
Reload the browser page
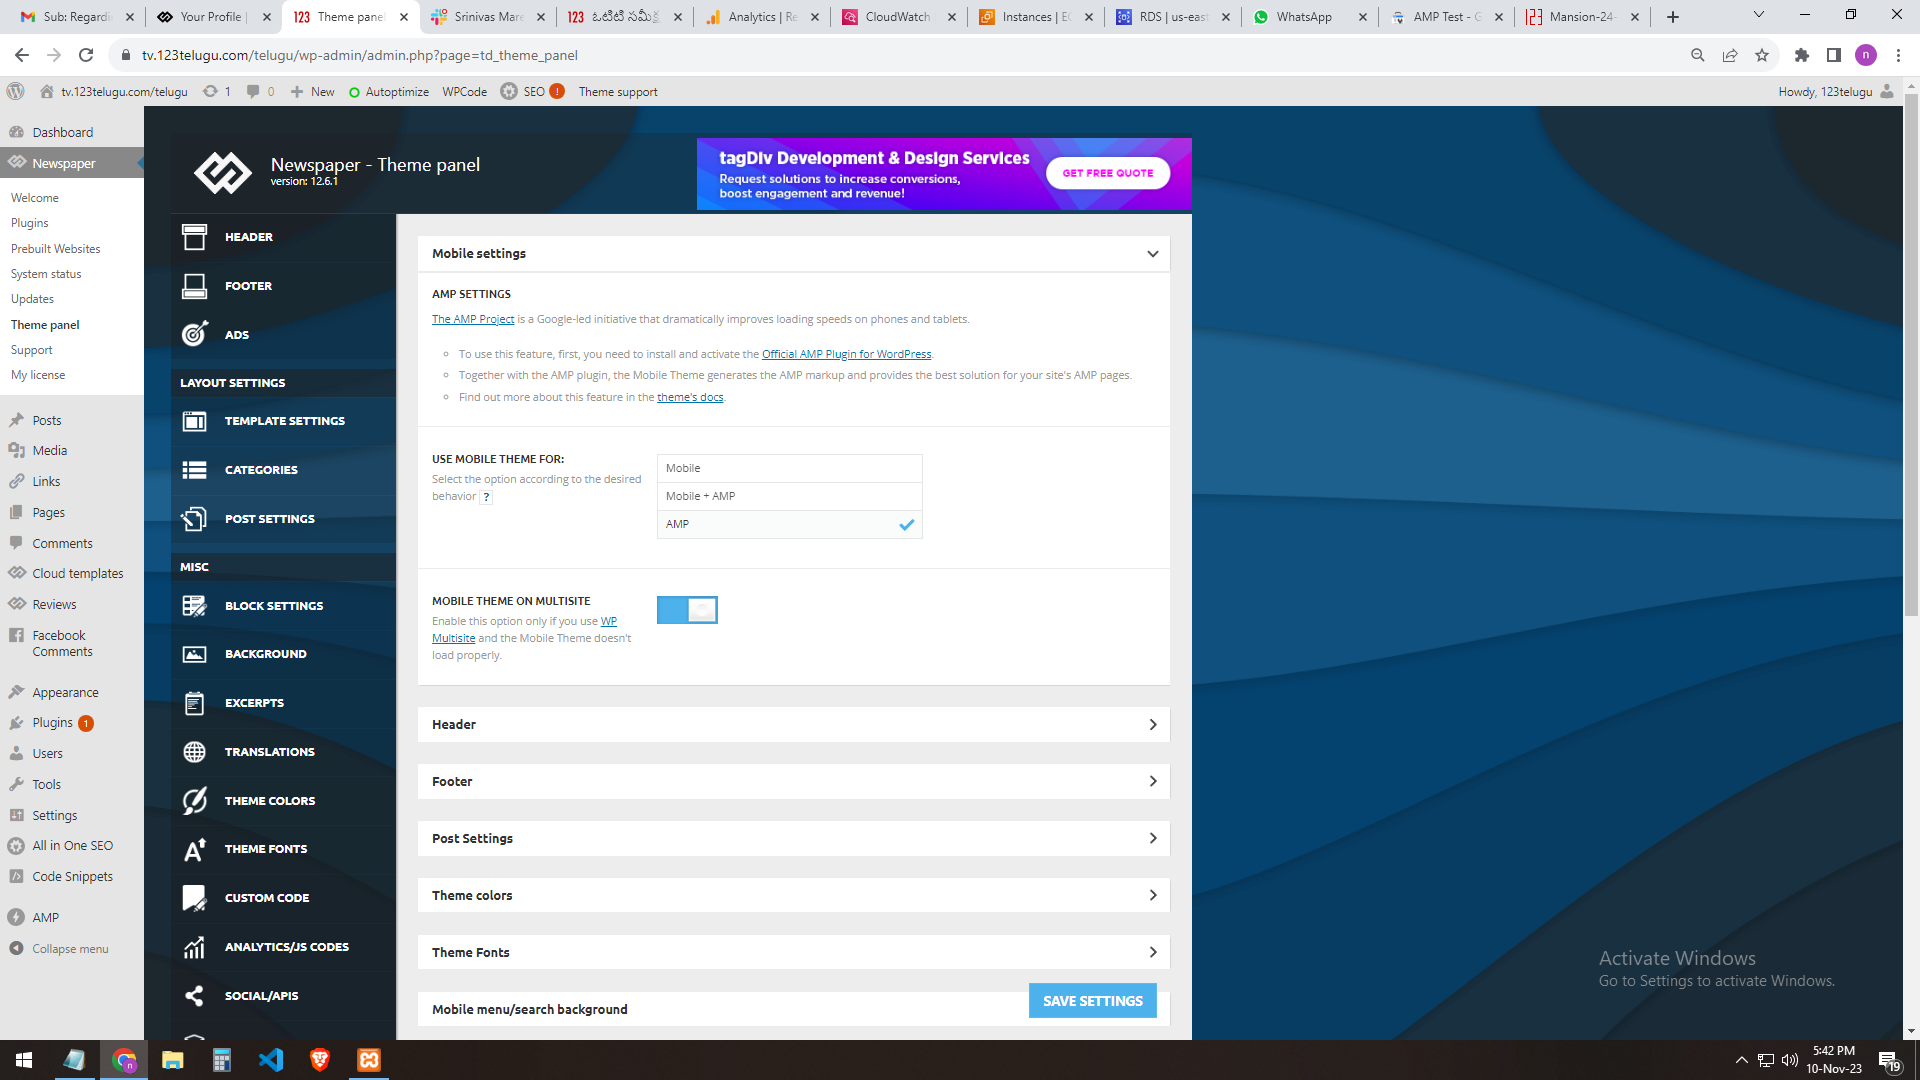point(87,55)
